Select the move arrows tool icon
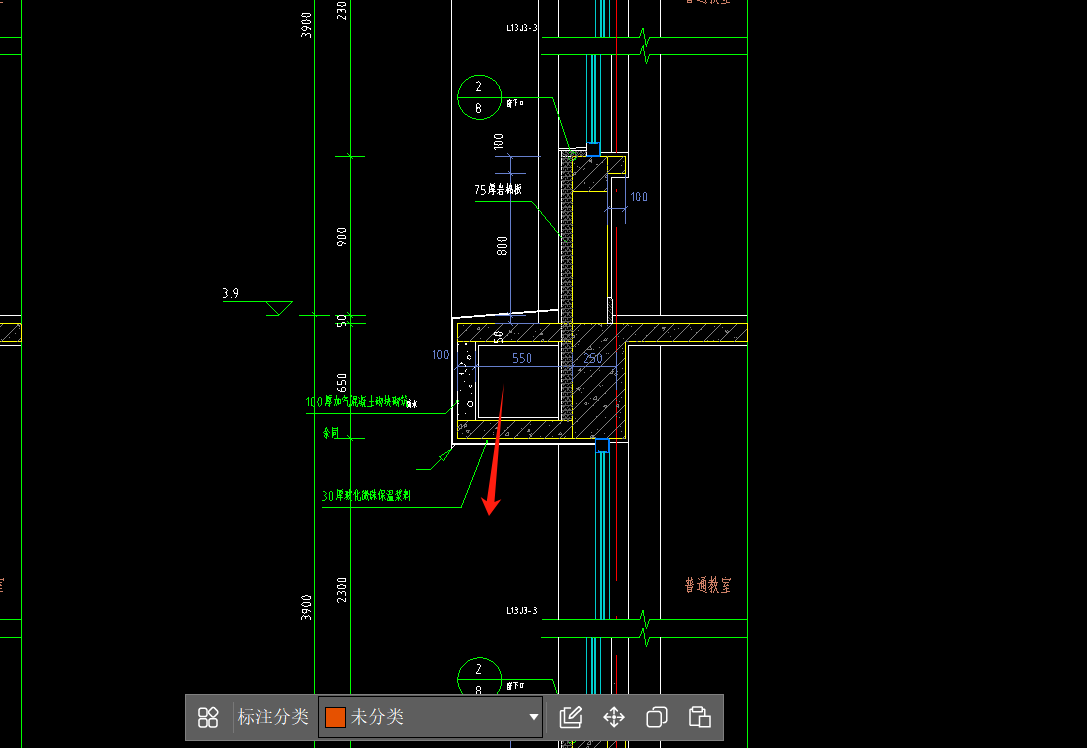This screenshot has width=1087, height=748. click(614, 717)
